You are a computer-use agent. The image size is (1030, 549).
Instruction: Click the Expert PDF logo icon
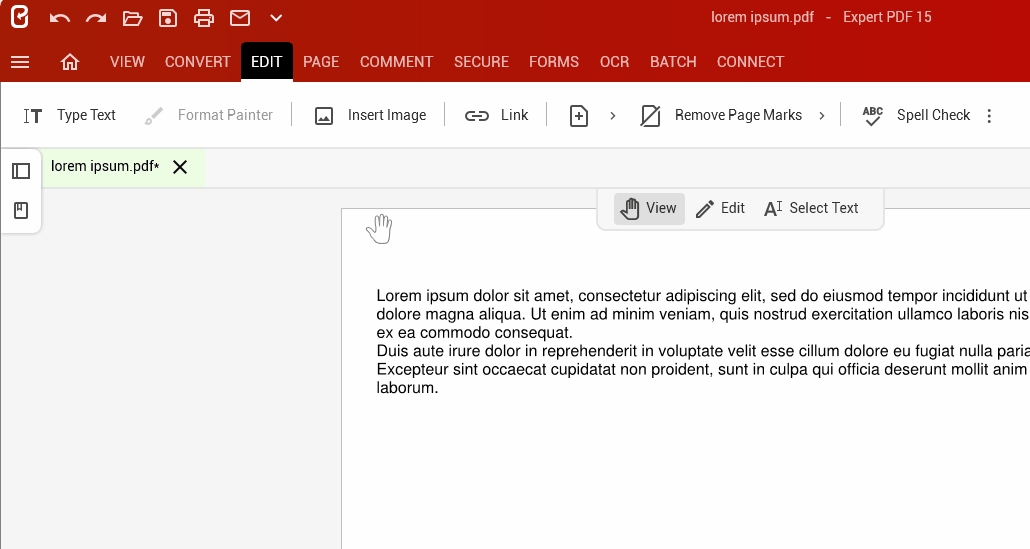click(20, 17)
